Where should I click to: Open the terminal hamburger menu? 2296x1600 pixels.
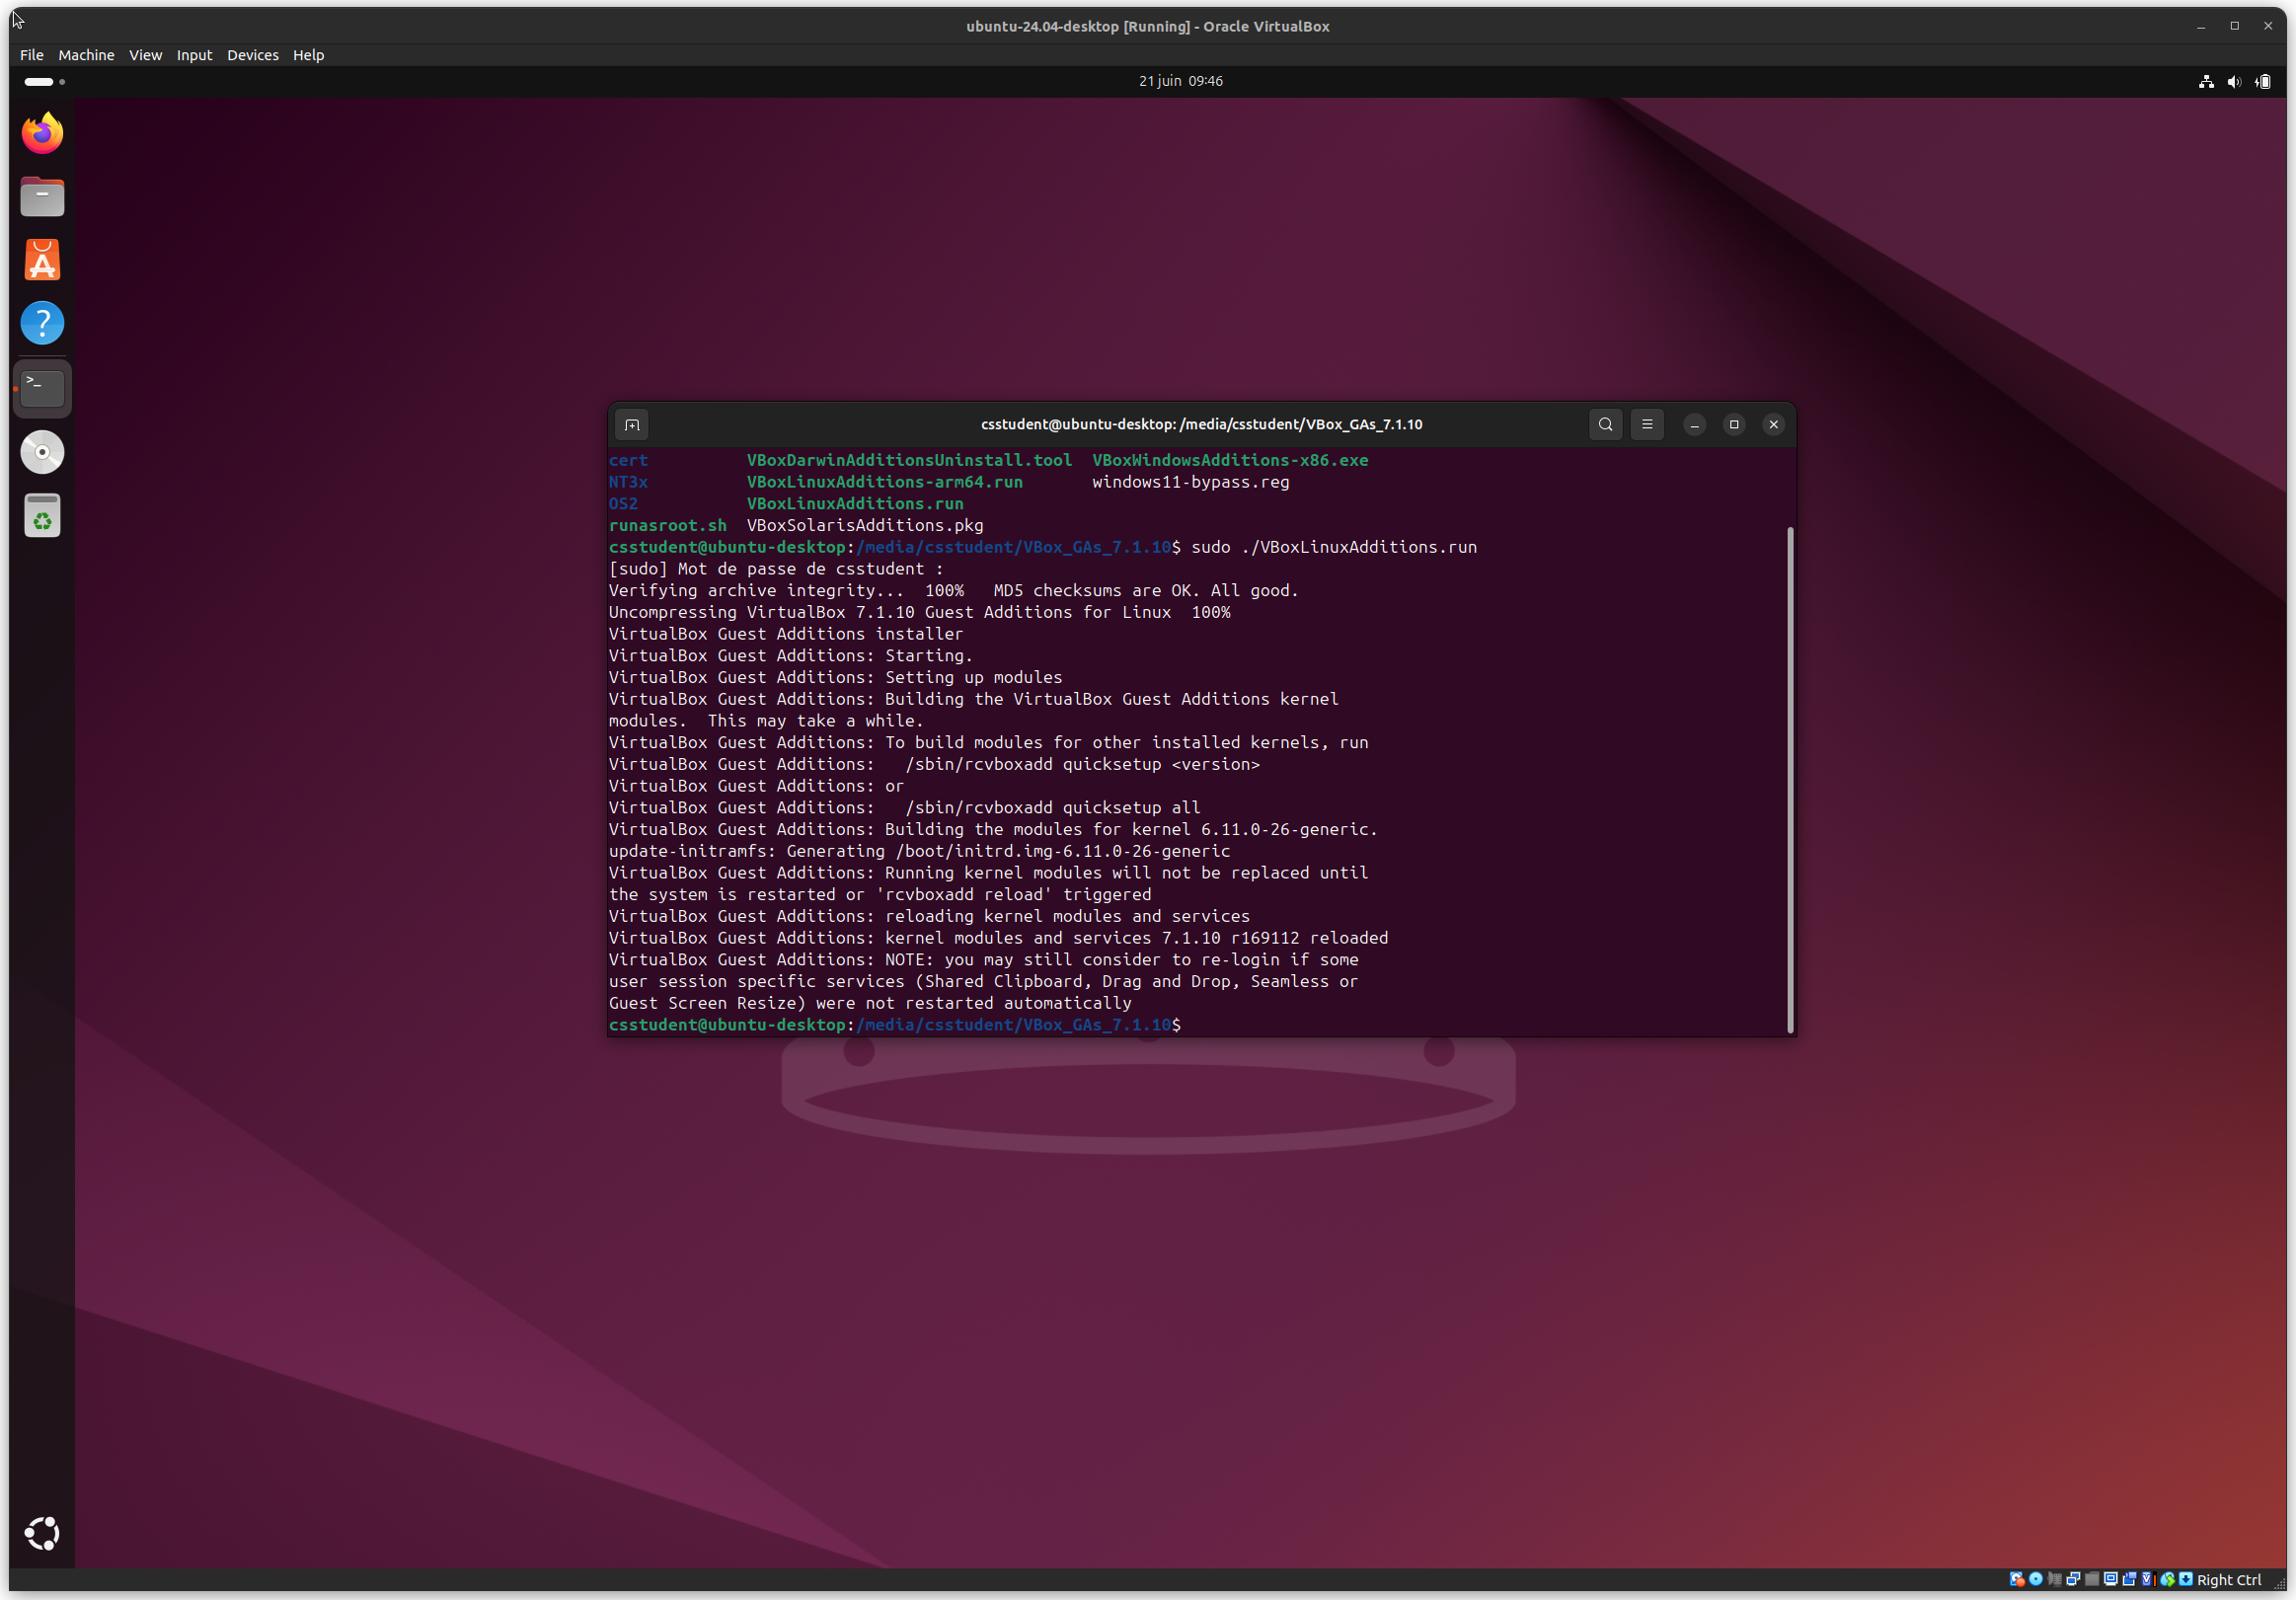[1647, 424]
